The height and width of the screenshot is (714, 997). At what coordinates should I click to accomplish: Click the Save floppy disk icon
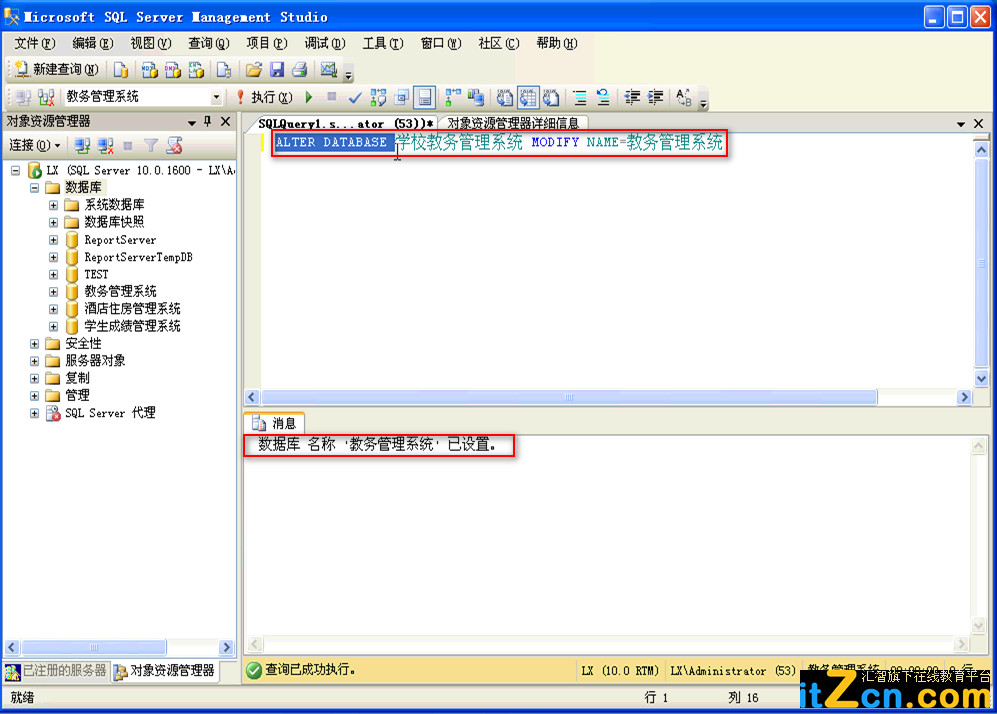click(277, 69)
